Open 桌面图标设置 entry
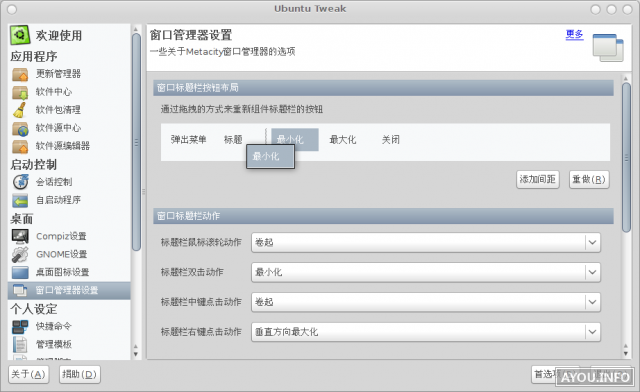 click(63, 272)
